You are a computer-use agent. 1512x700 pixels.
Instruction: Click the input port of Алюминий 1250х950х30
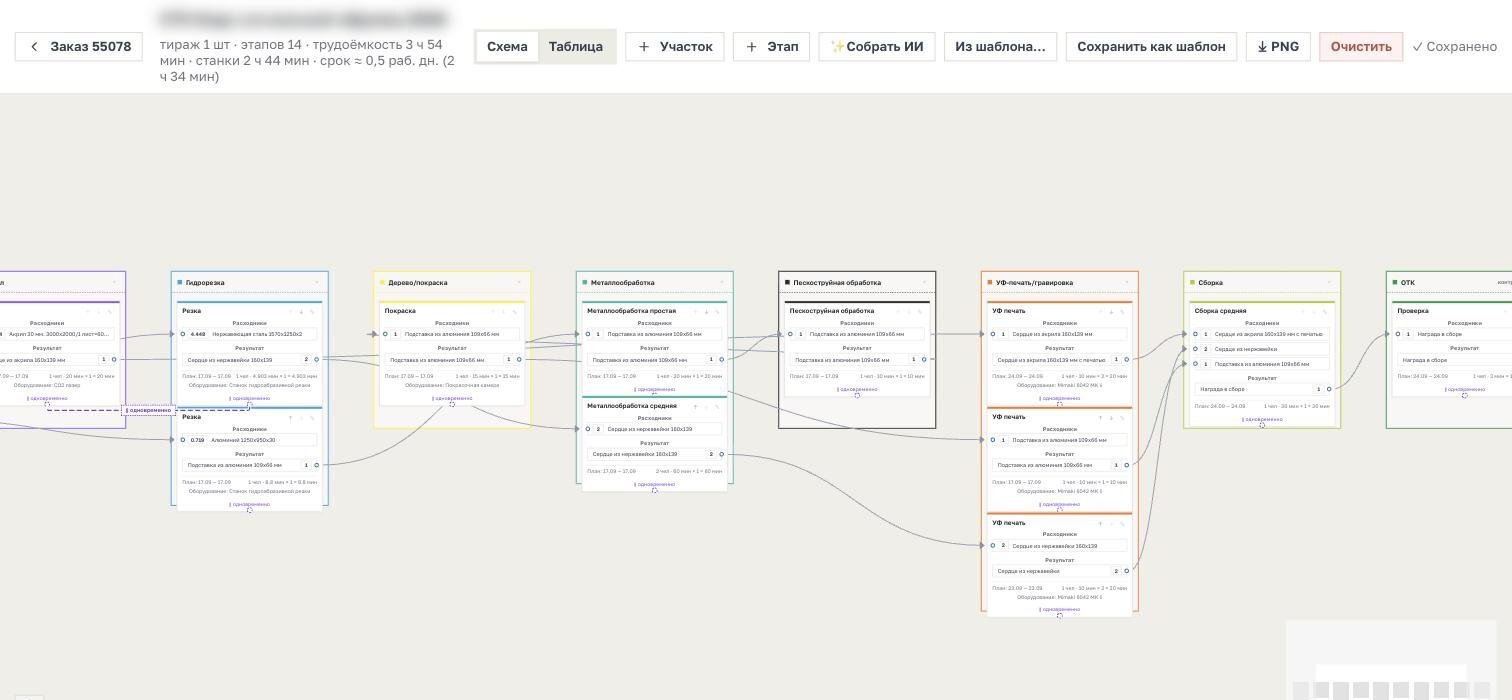[183, 440]
